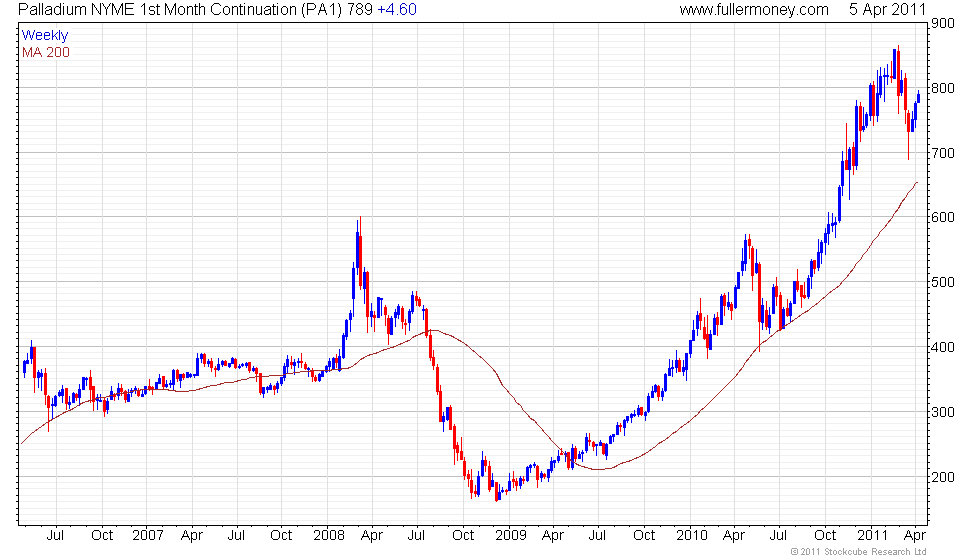Click the Oct label just before 2010
This screenshot has width=980, height=560.
click(x=644, y=536)
